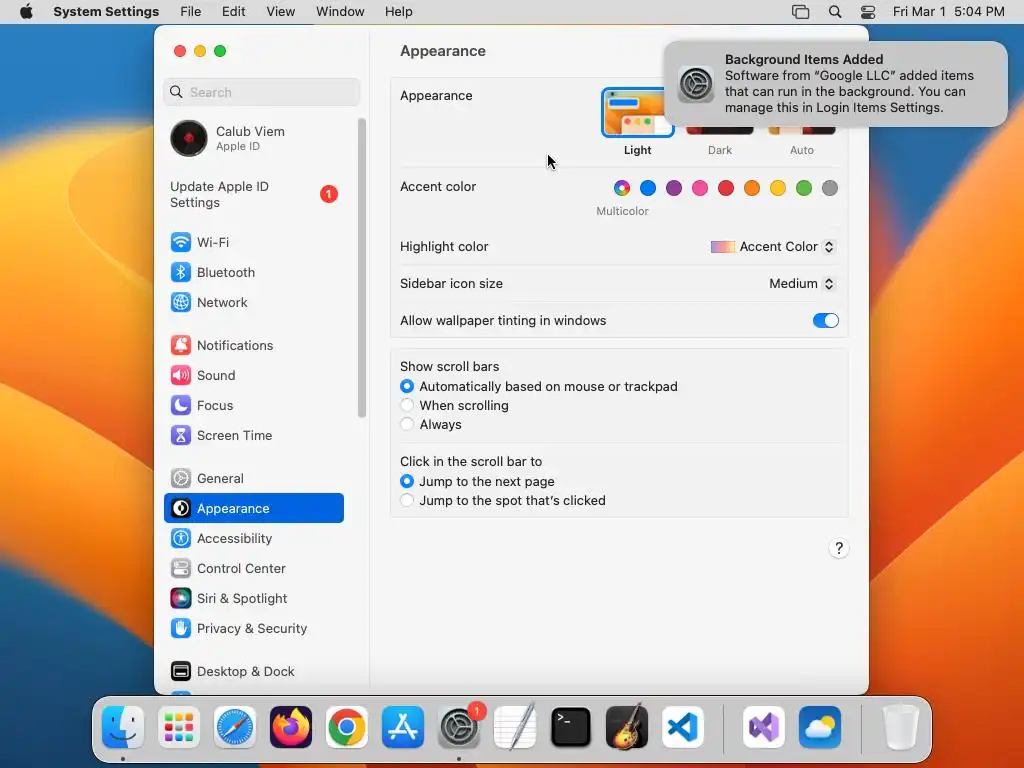Open the Highlight color dropdown
Image resolution: width=1024 pixels, height=768 pixels.
point(773,247)
